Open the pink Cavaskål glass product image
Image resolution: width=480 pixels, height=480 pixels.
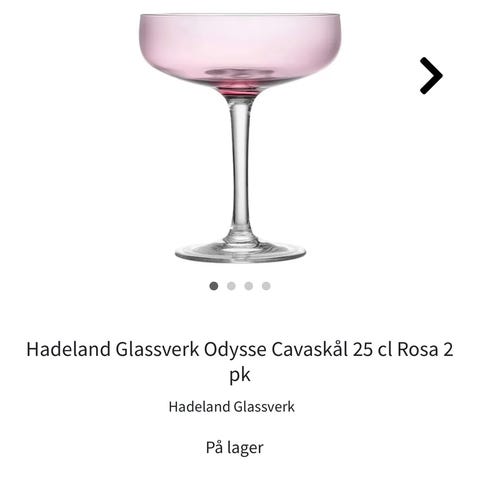[x=240, y=137]
